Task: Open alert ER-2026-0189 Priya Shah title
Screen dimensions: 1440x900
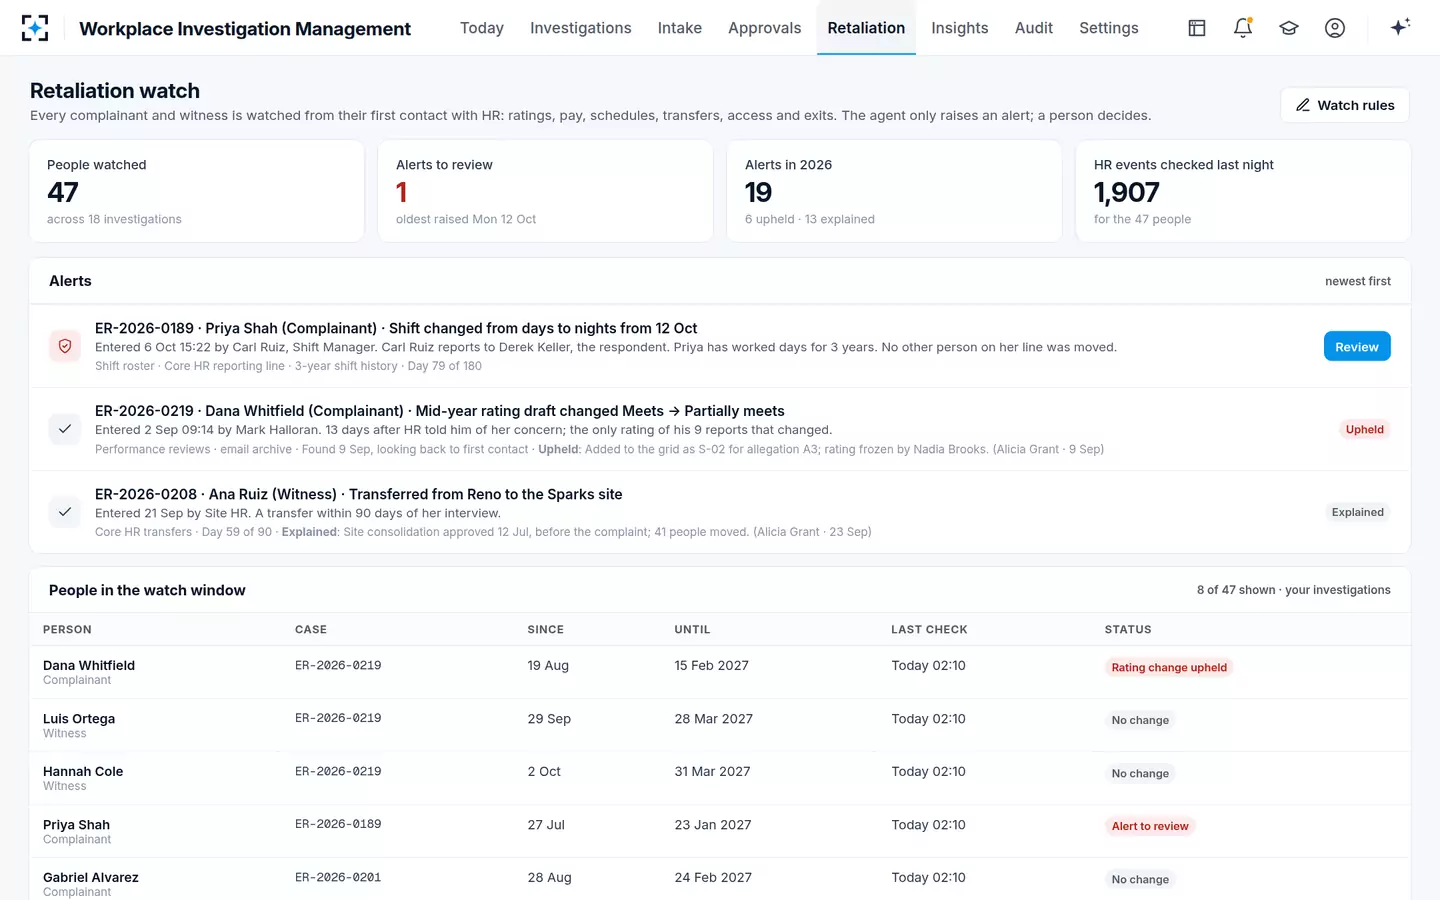Action: tap(396, 328)
